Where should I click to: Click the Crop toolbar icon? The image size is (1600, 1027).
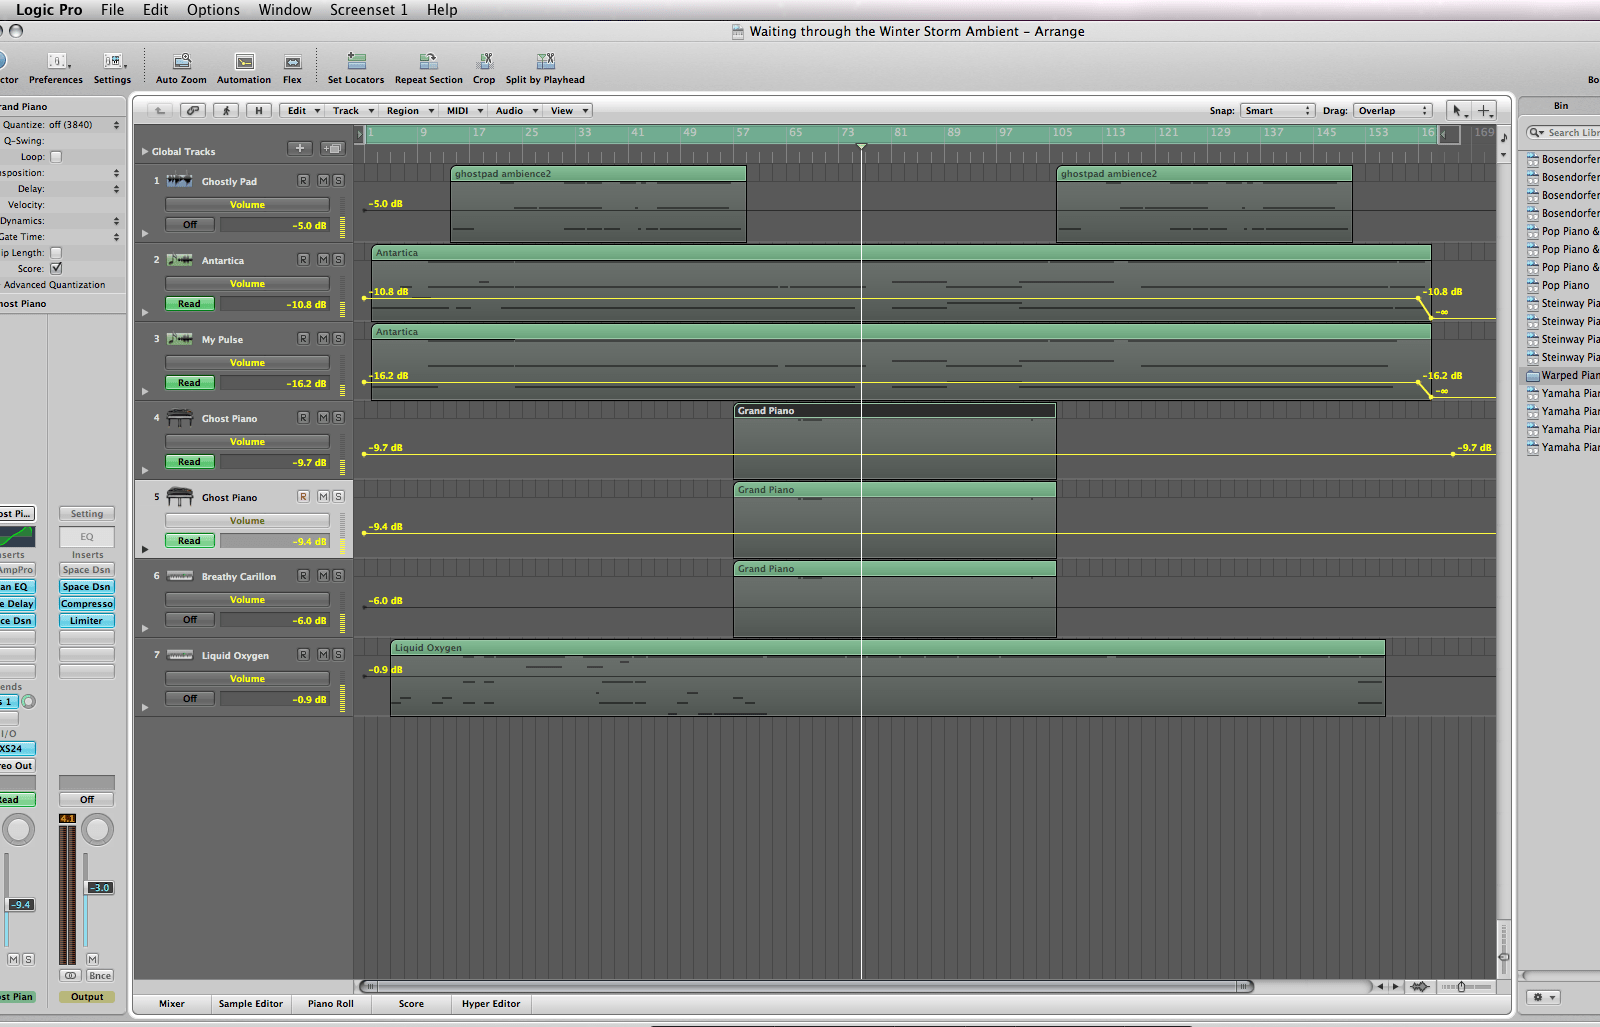click(x=484, y=62)
